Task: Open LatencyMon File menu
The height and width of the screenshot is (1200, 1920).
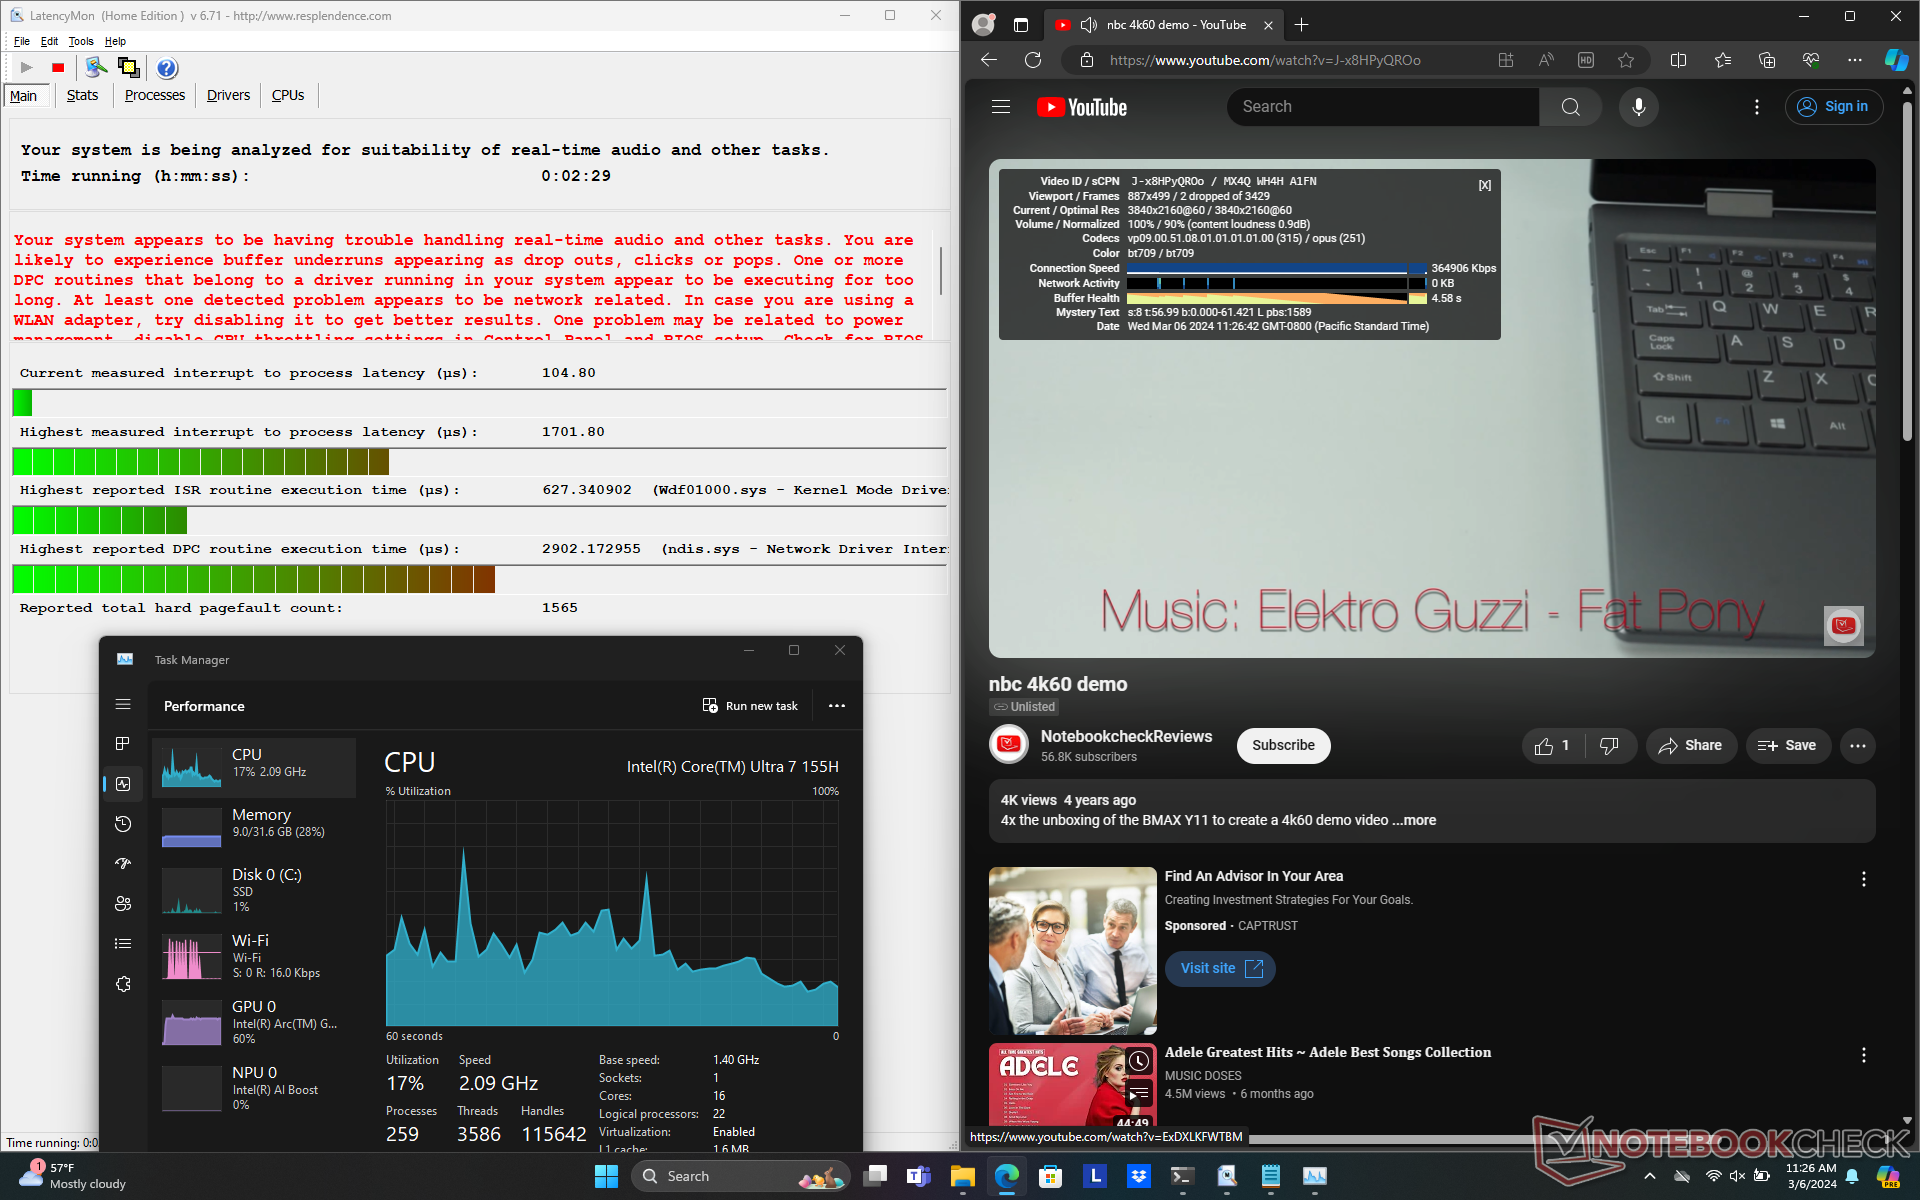Action: (x=22, y=41)
